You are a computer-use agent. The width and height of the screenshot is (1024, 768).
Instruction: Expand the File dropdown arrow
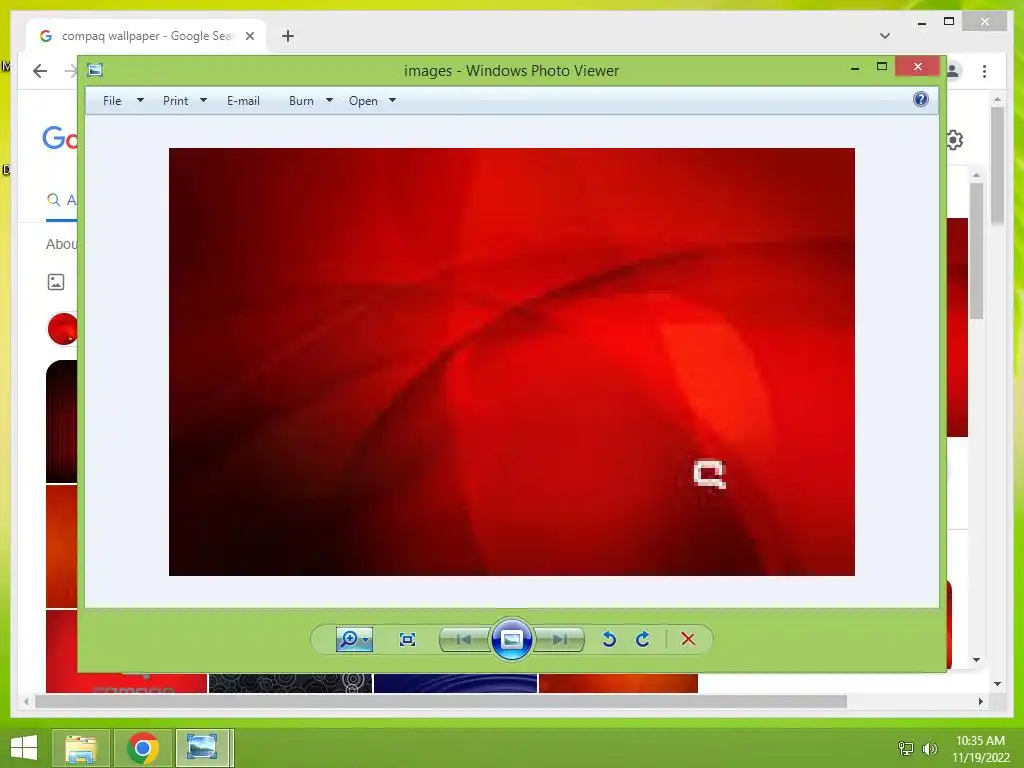click(140, 100)
